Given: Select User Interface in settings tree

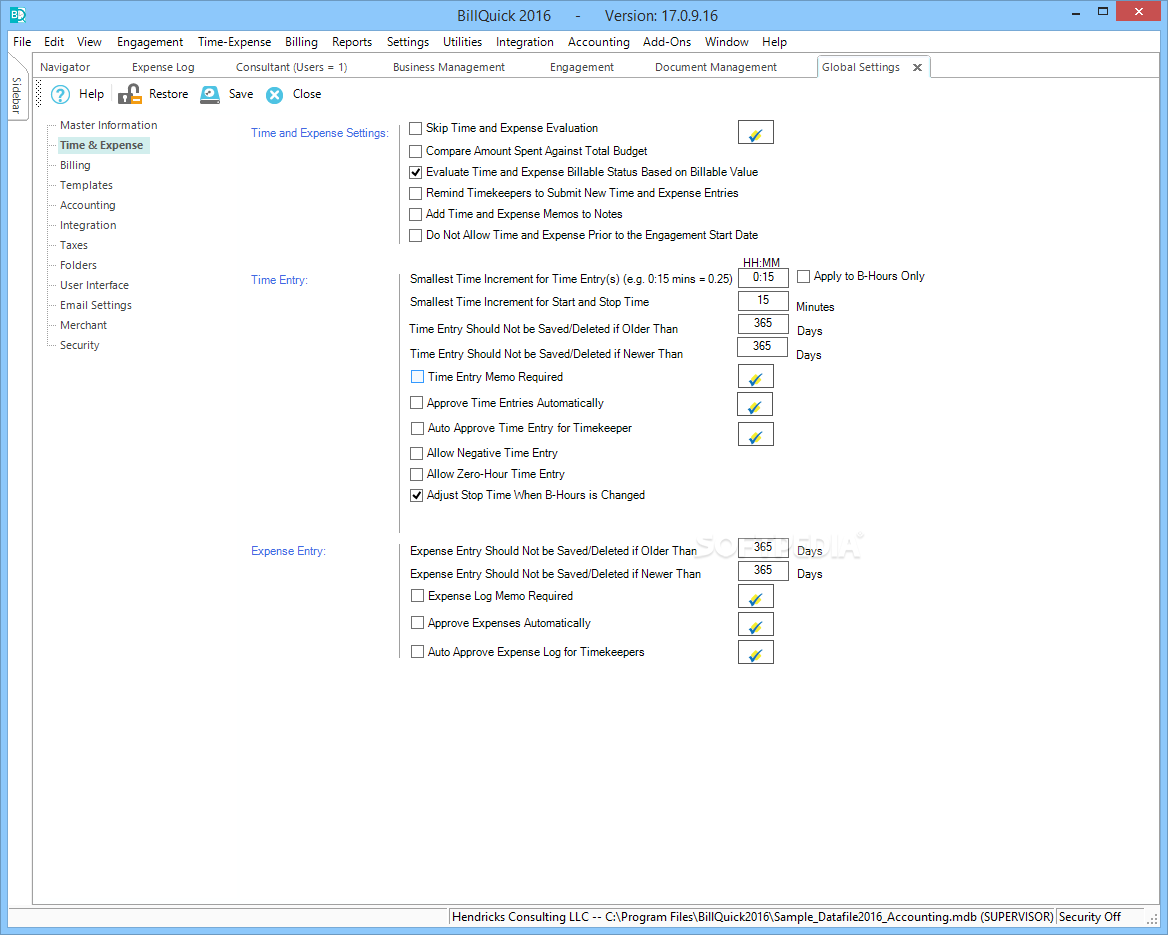Looking at the screenshot, I should click(95, 286).
